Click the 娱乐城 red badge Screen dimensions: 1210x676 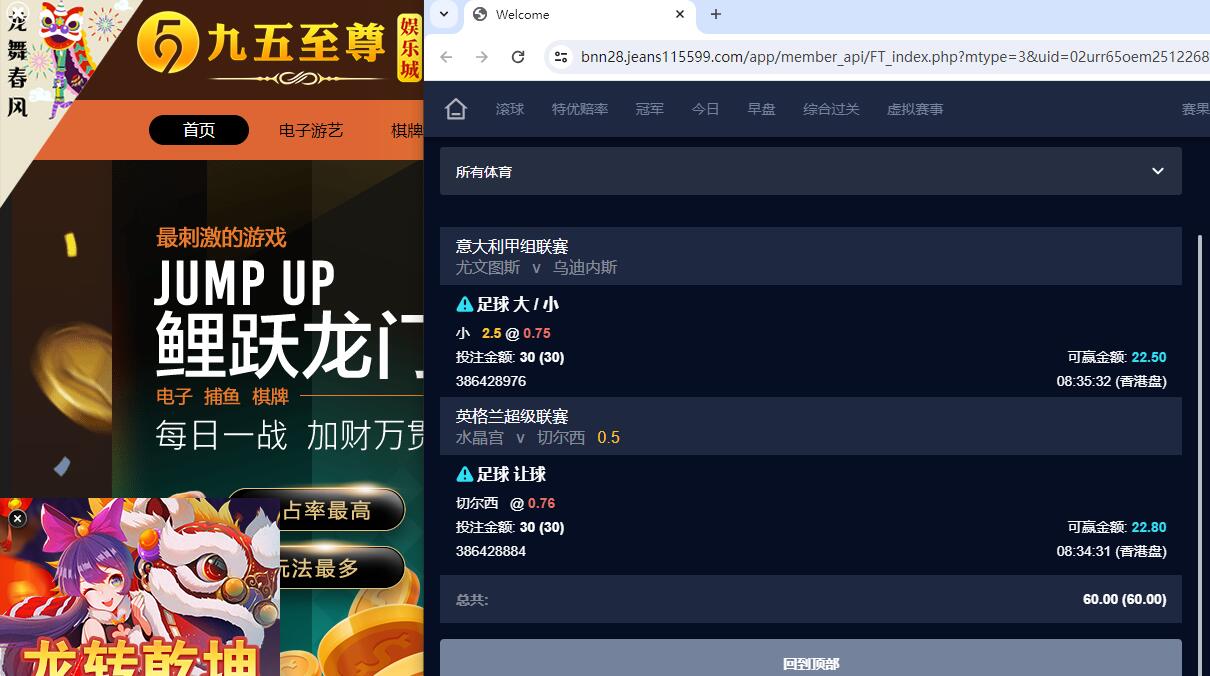tap(409, 47)
